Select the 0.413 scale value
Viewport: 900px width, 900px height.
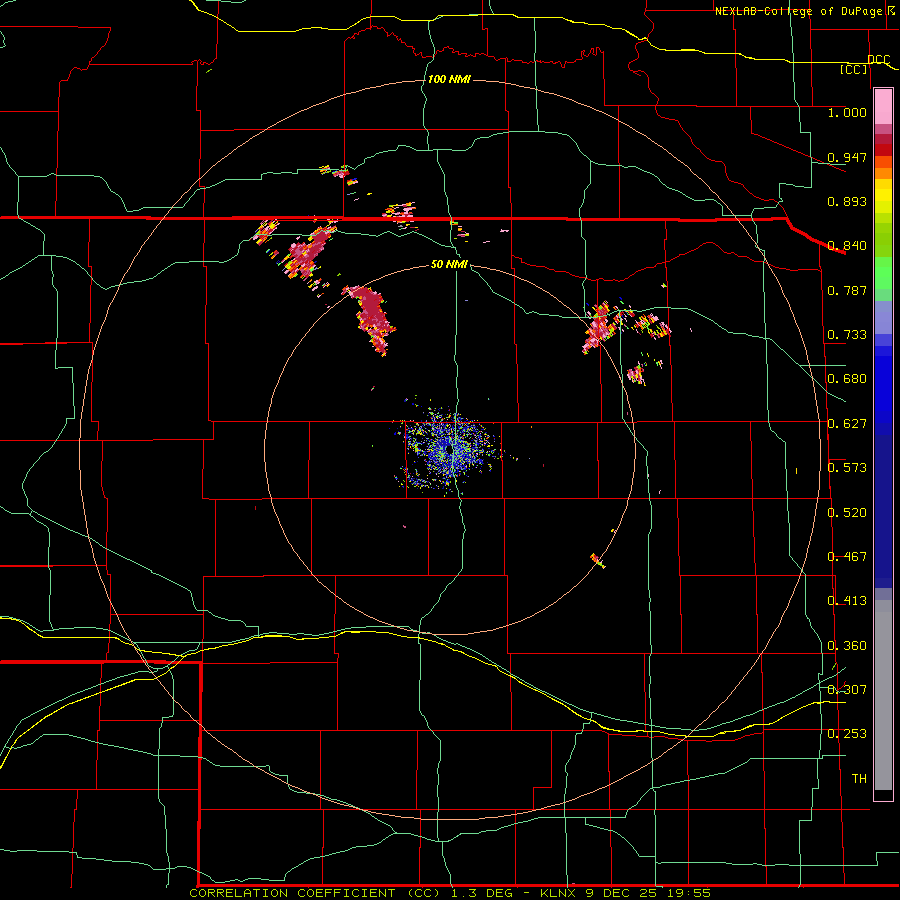point(847,601)
